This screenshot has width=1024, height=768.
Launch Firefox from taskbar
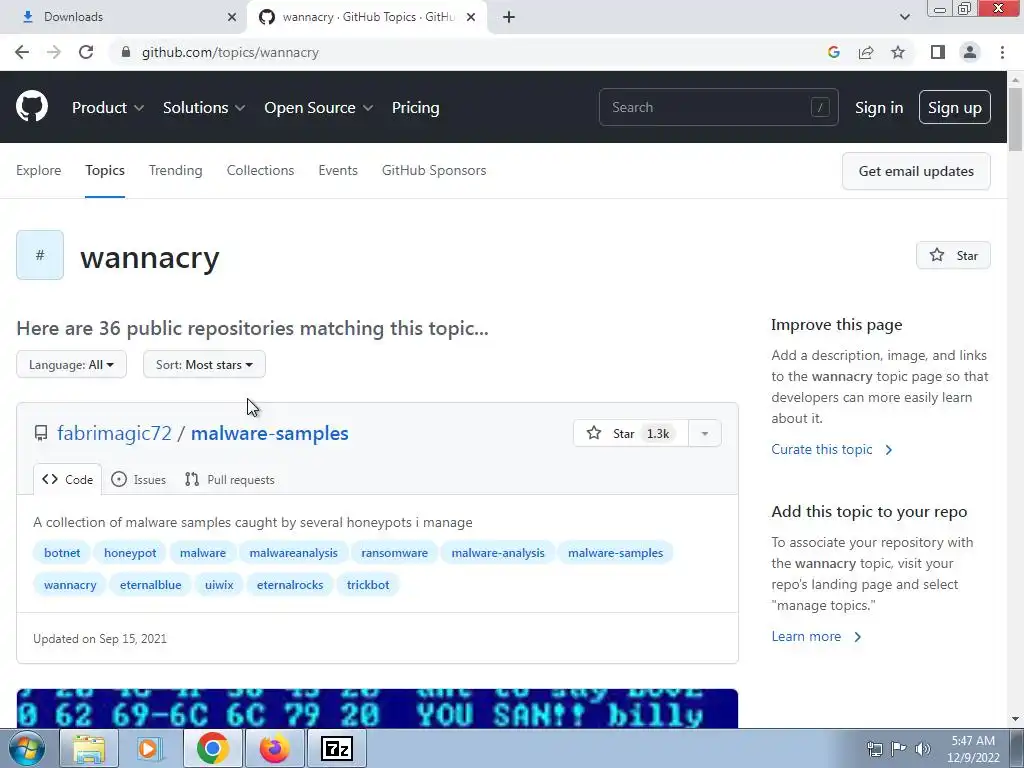tap(274, 748)
